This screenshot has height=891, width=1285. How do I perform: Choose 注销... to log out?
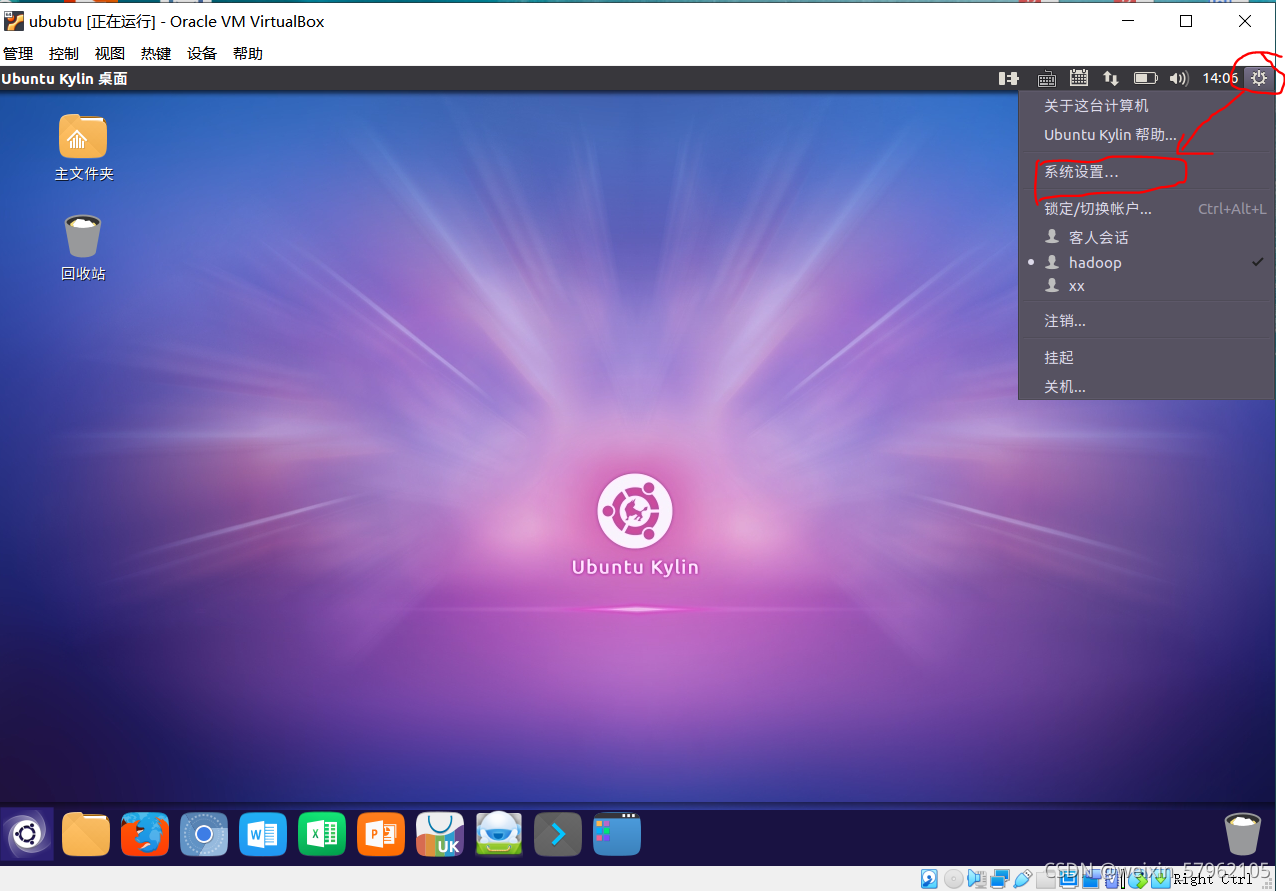[1146, 321]
